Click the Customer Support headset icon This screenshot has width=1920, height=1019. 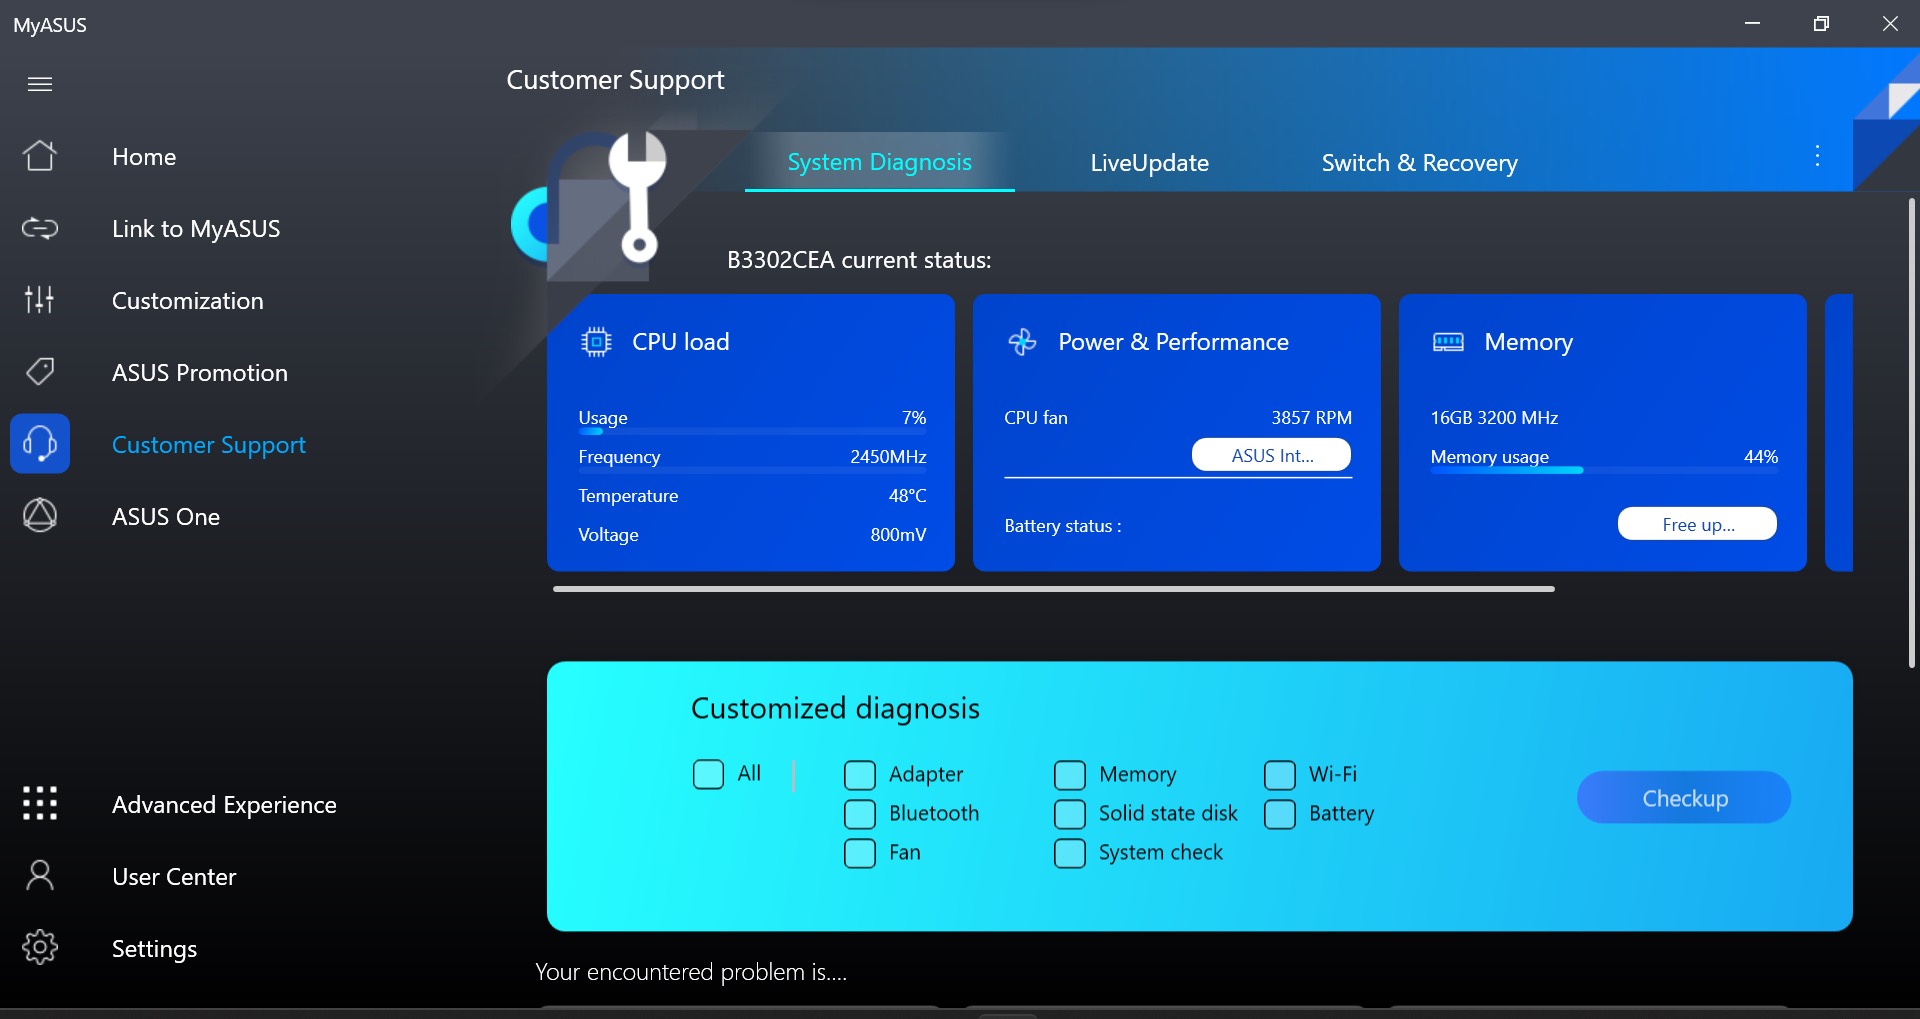40,443
